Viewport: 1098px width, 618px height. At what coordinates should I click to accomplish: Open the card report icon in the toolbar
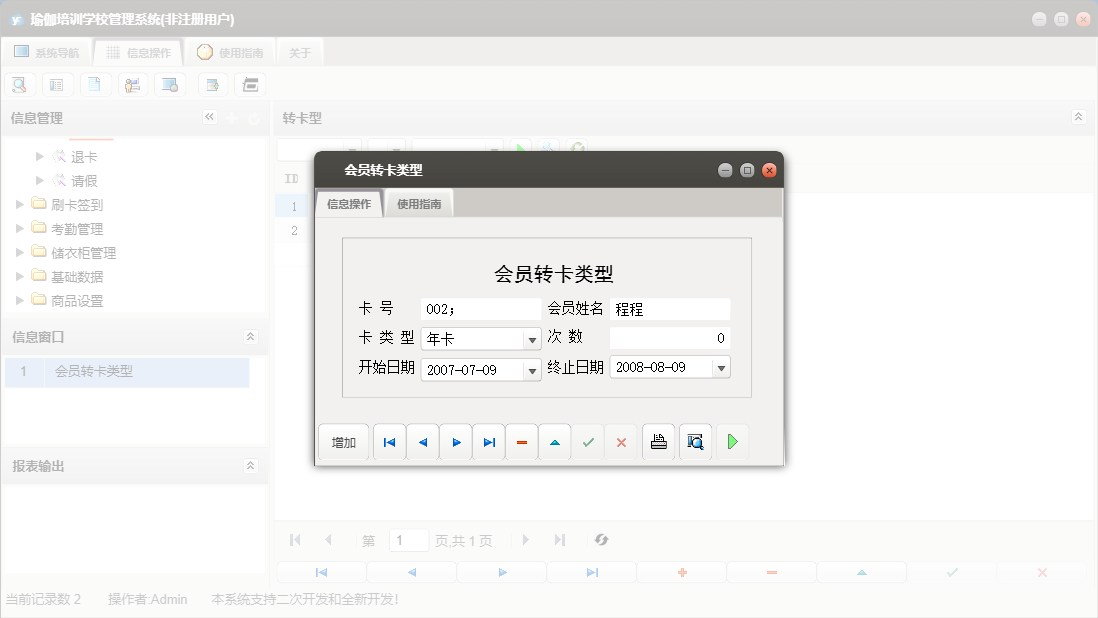57,84
